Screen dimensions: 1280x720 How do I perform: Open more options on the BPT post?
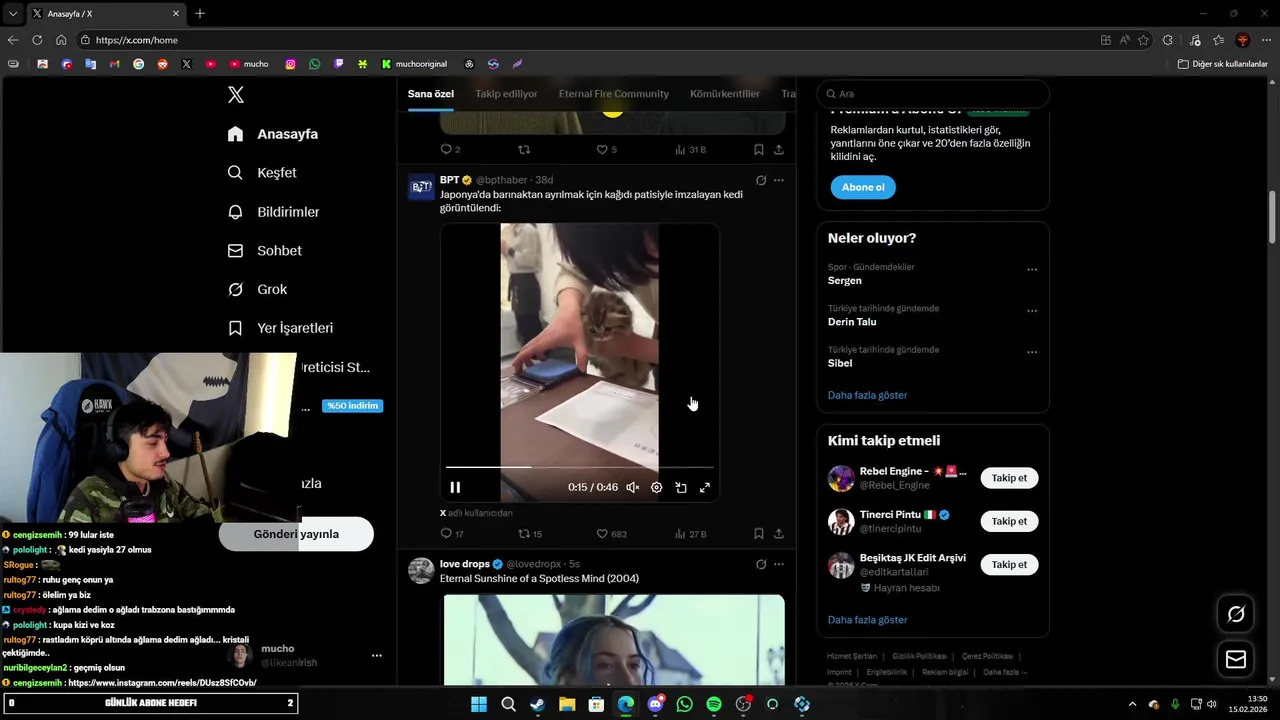779,181
